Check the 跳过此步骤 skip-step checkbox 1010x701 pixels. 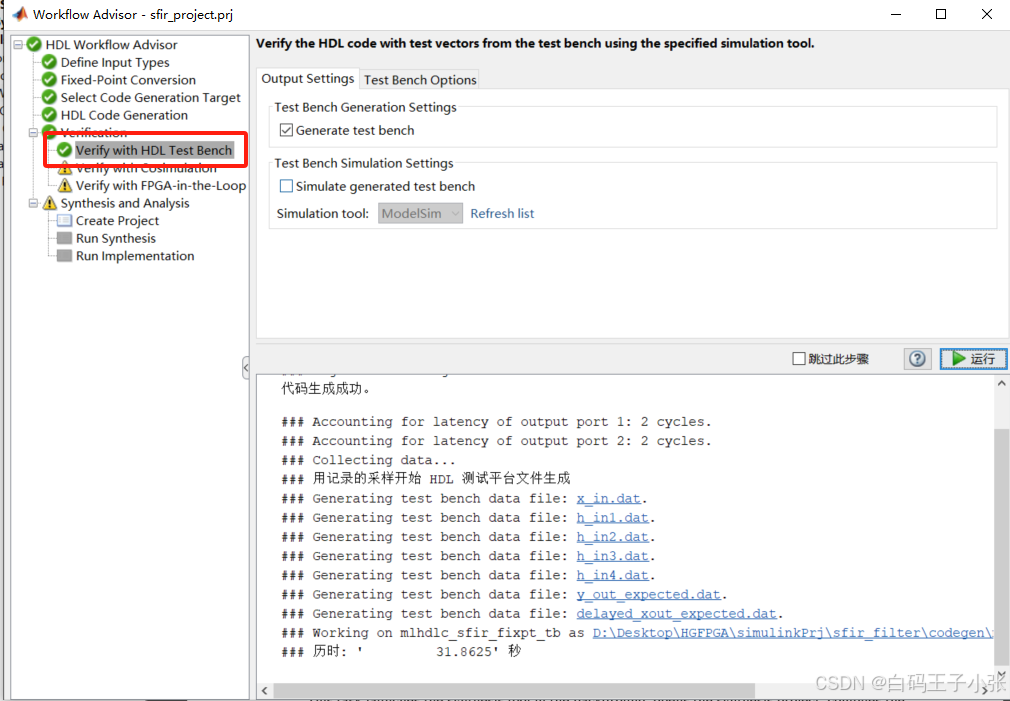click(799, 359)
